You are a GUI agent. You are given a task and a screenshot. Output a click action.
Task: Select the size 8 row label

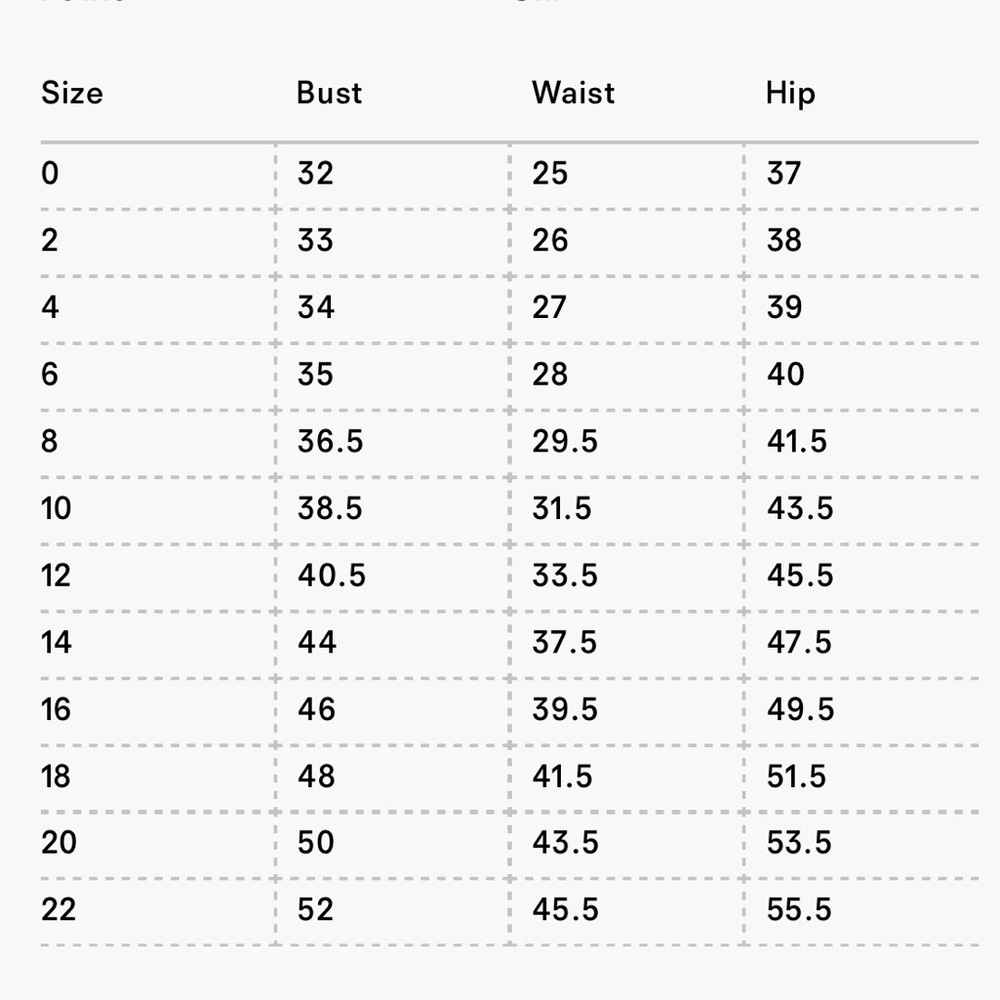pos(50,441)
